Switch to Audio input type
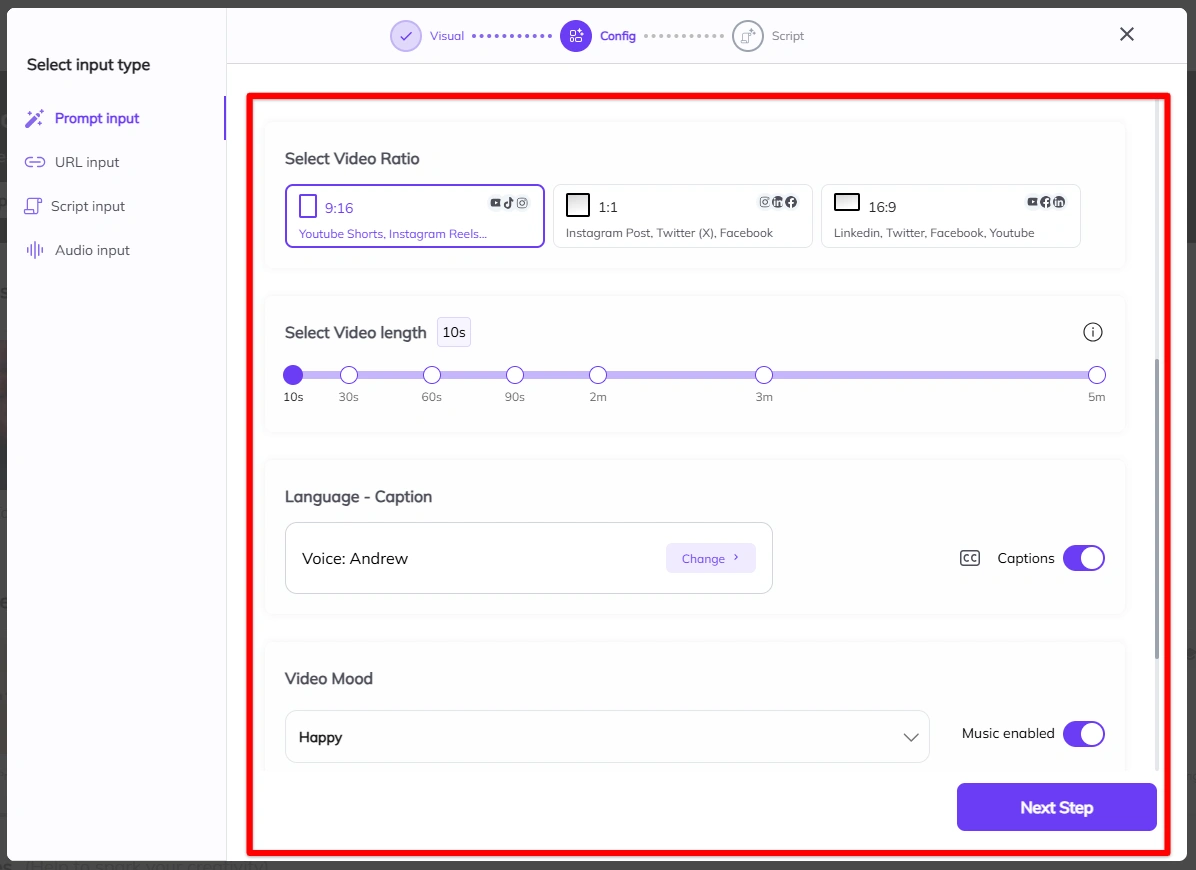Image resolution: width=1196 pixels, height=870 pixels. pyautogui.click(x=92, y=250)
